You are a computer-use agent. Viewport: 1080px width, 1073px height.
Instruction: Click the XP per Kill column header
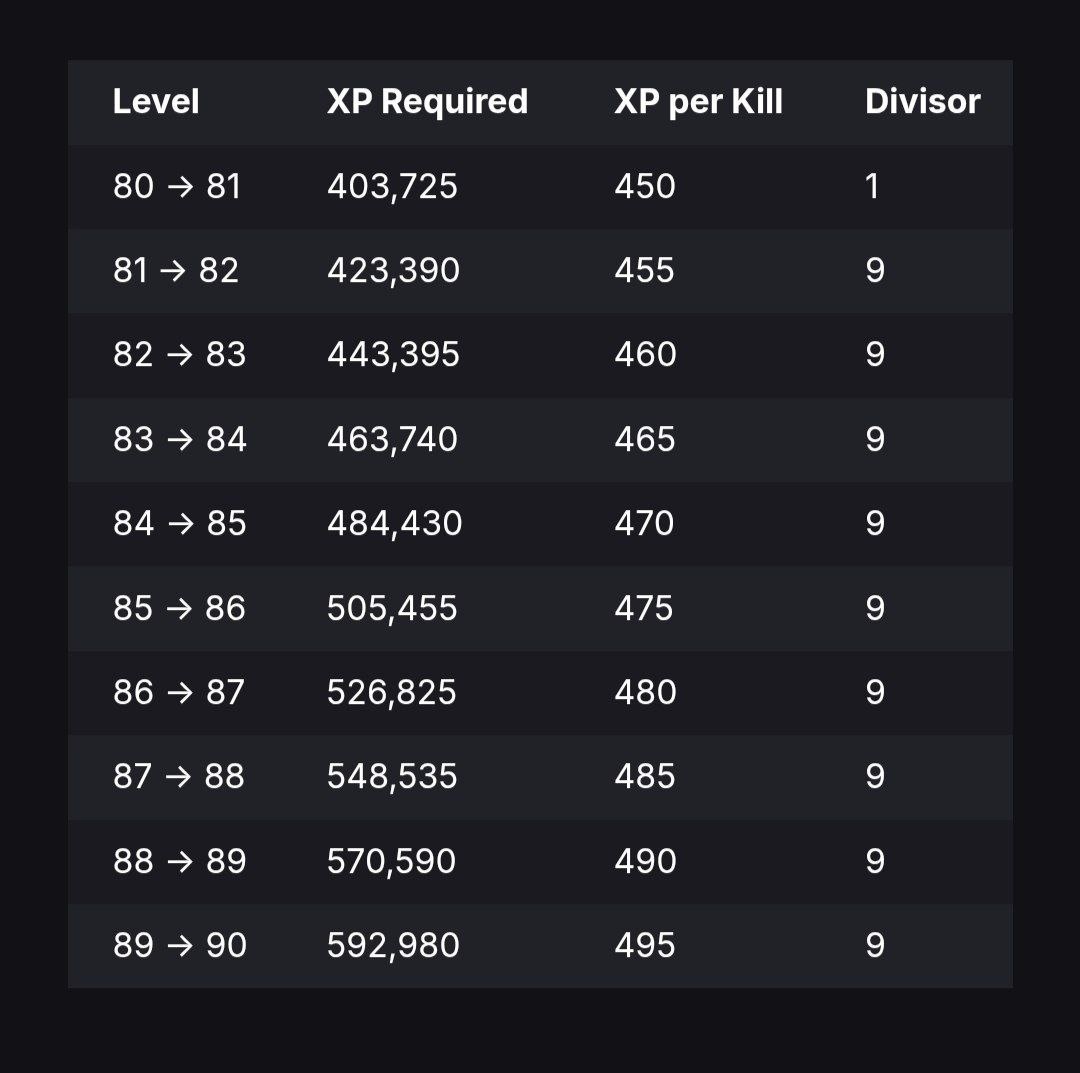click(x=698, y=102)
